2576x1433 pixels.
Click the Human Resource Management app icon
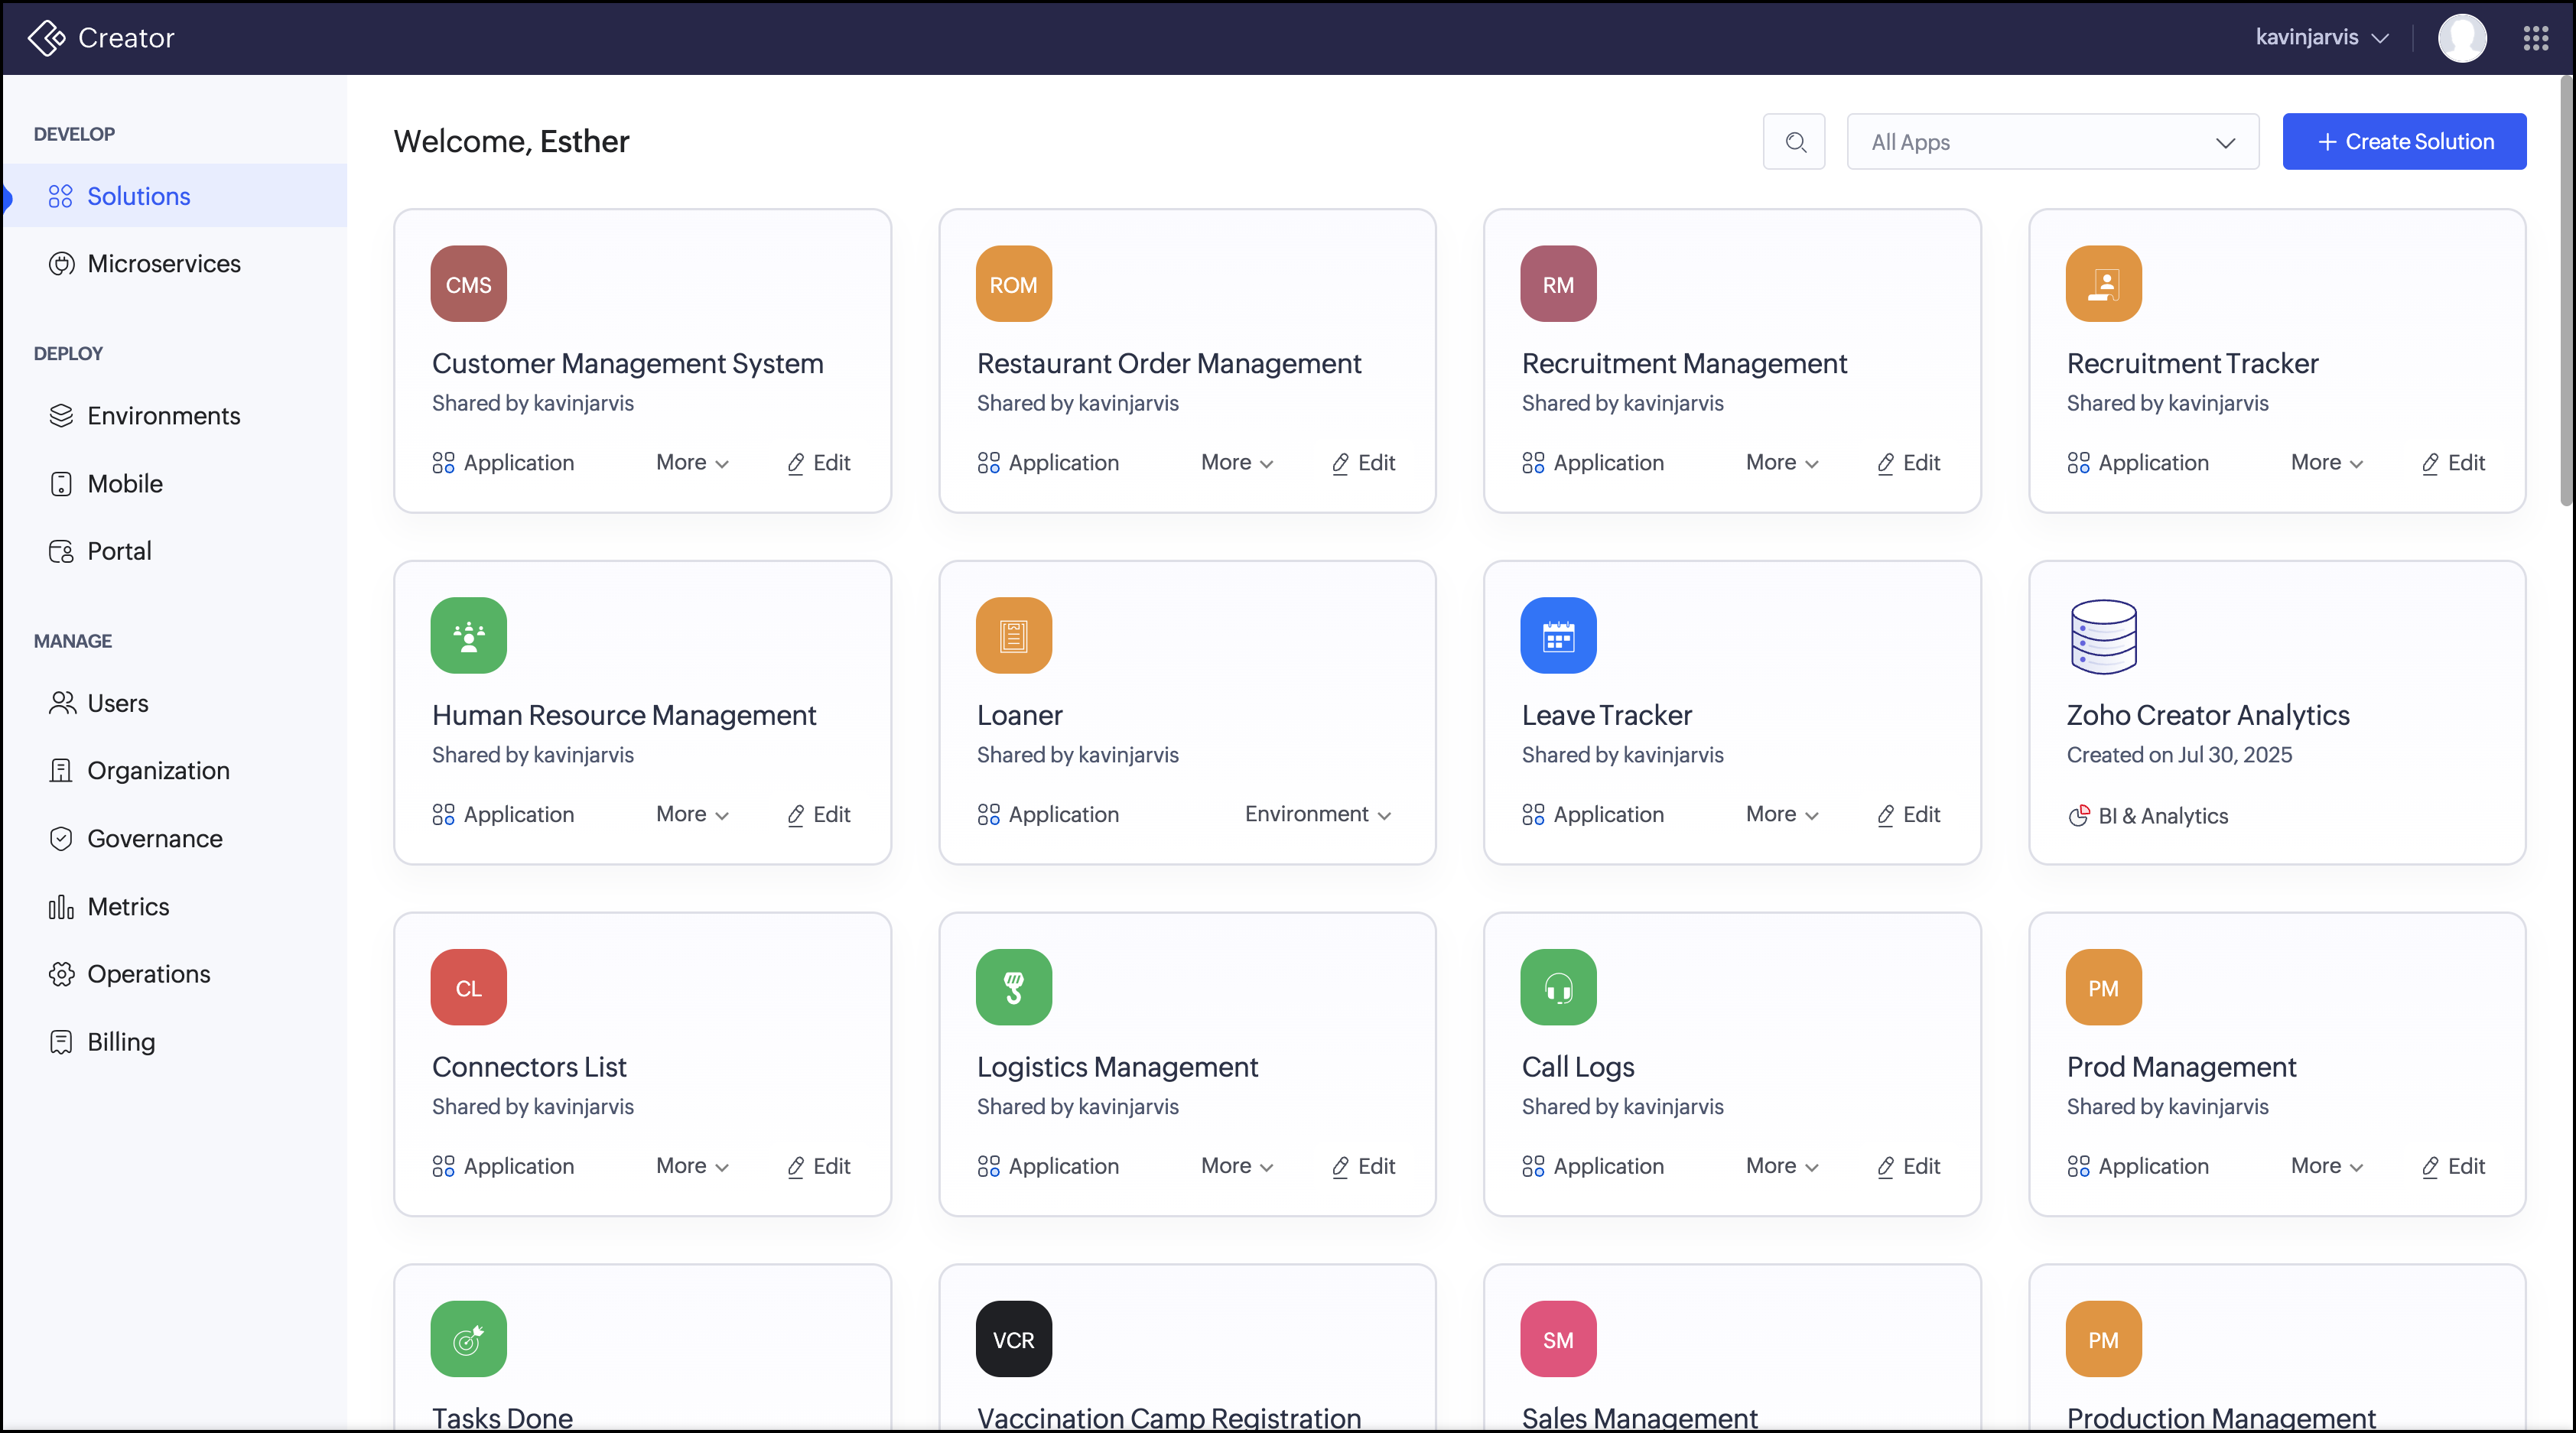(468, 636)
